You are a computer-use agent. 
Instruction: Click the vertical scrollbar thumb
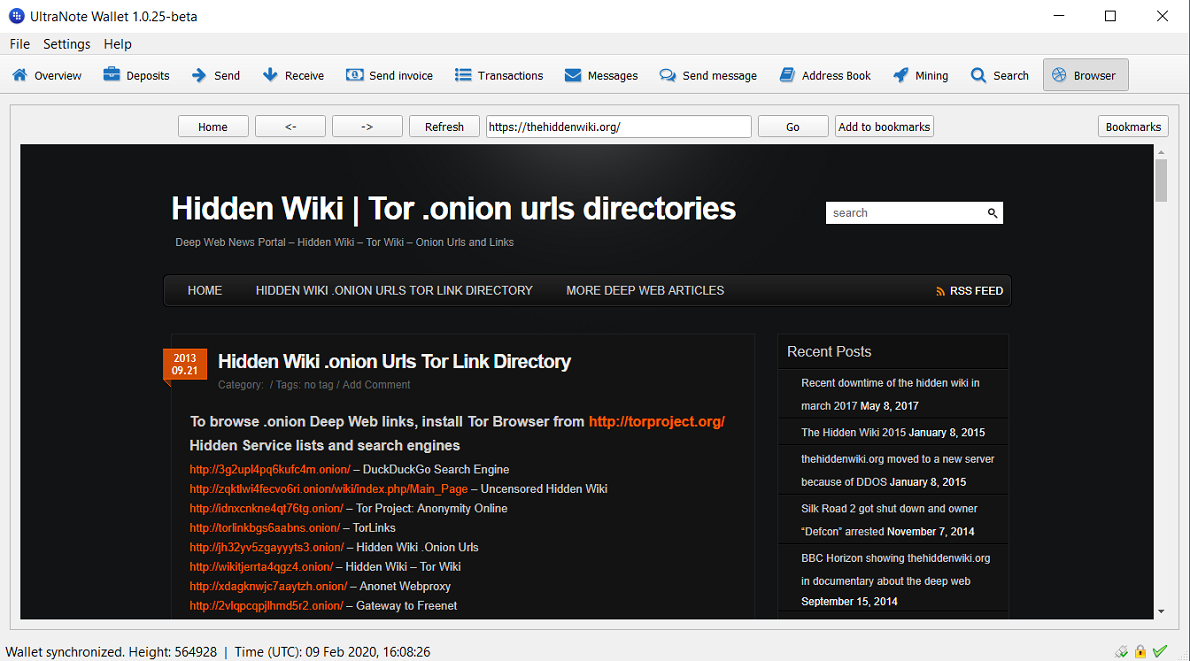[x=1161, y=181]
